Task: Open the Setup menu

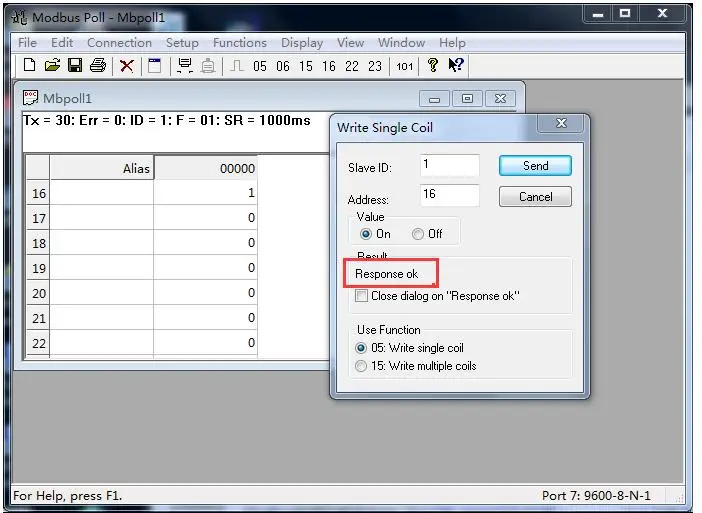Action: (x=182, y=43)
